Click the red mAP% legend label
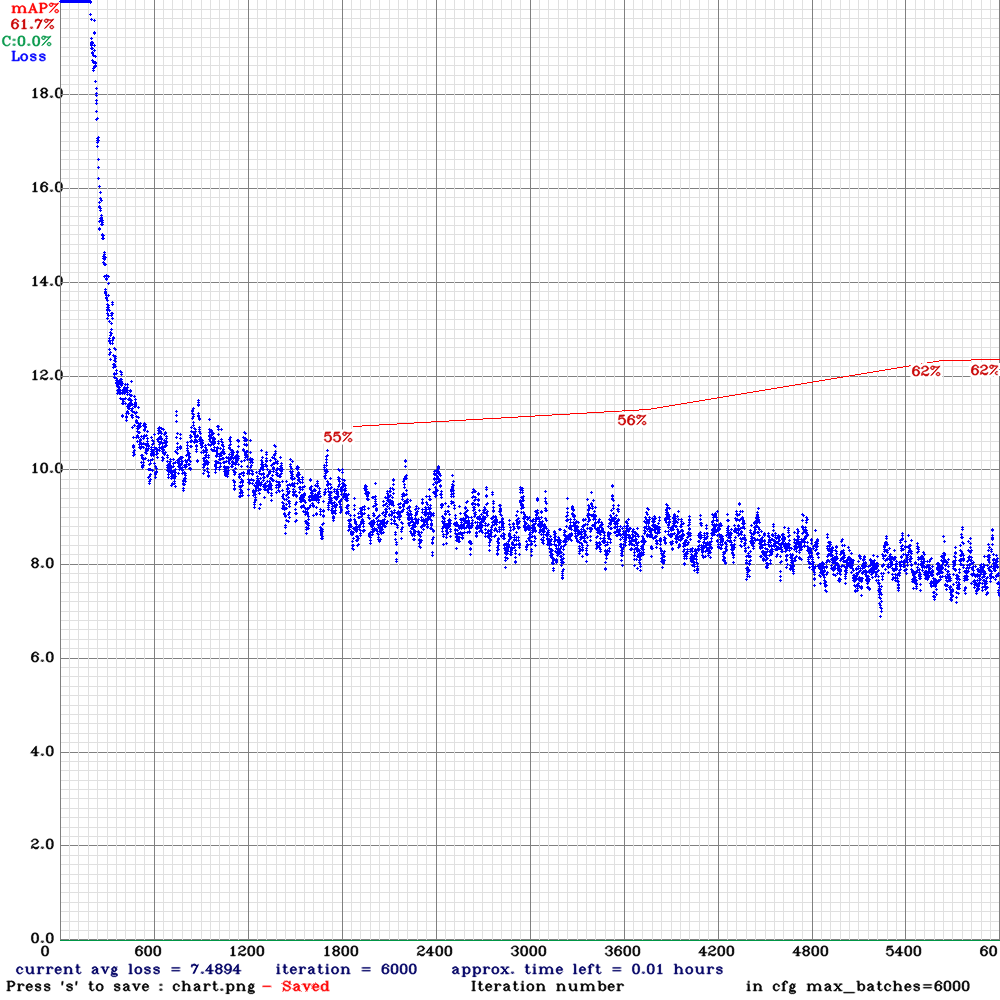This screenshot has width=1000, height=1000. (35, 9)
